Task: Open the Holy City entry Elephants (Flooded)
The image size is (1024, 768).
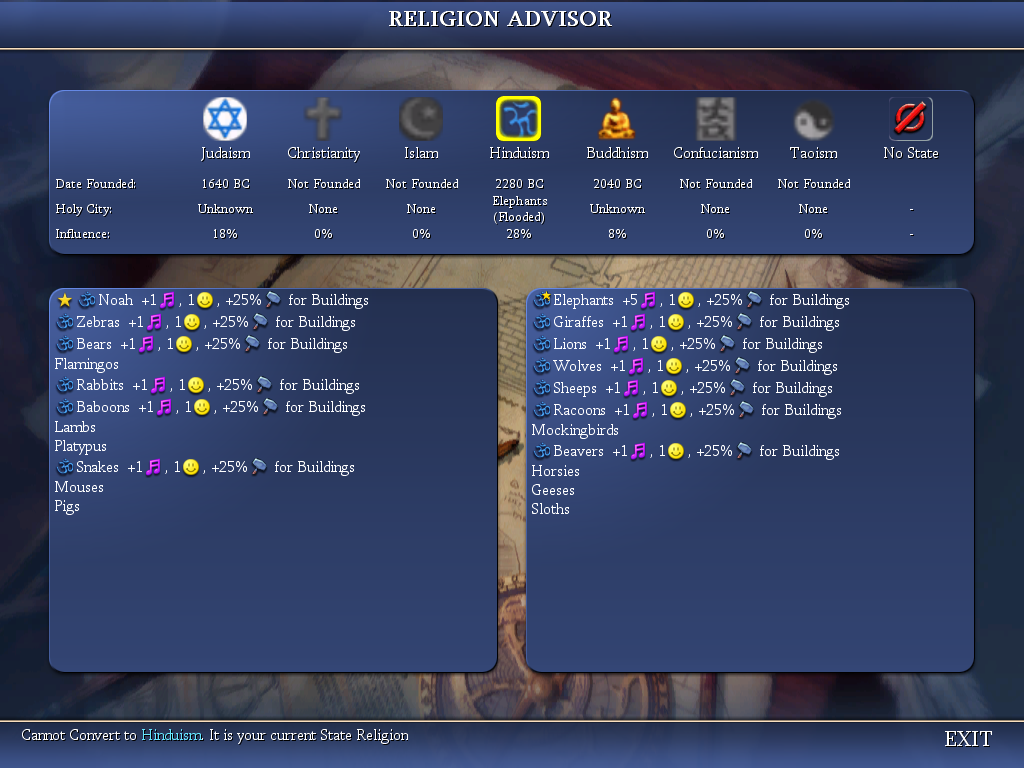Action: coord(519,208)
